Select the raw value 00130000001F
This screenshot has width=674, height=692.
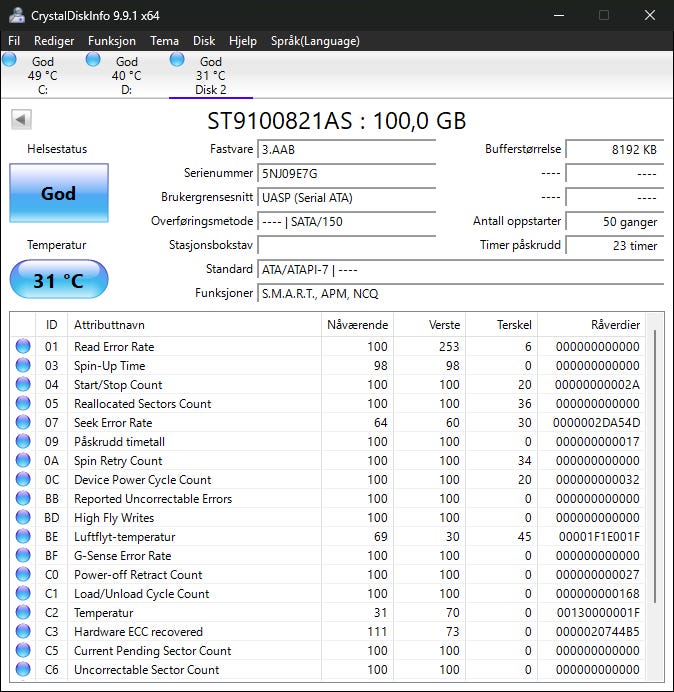(598, 613)
